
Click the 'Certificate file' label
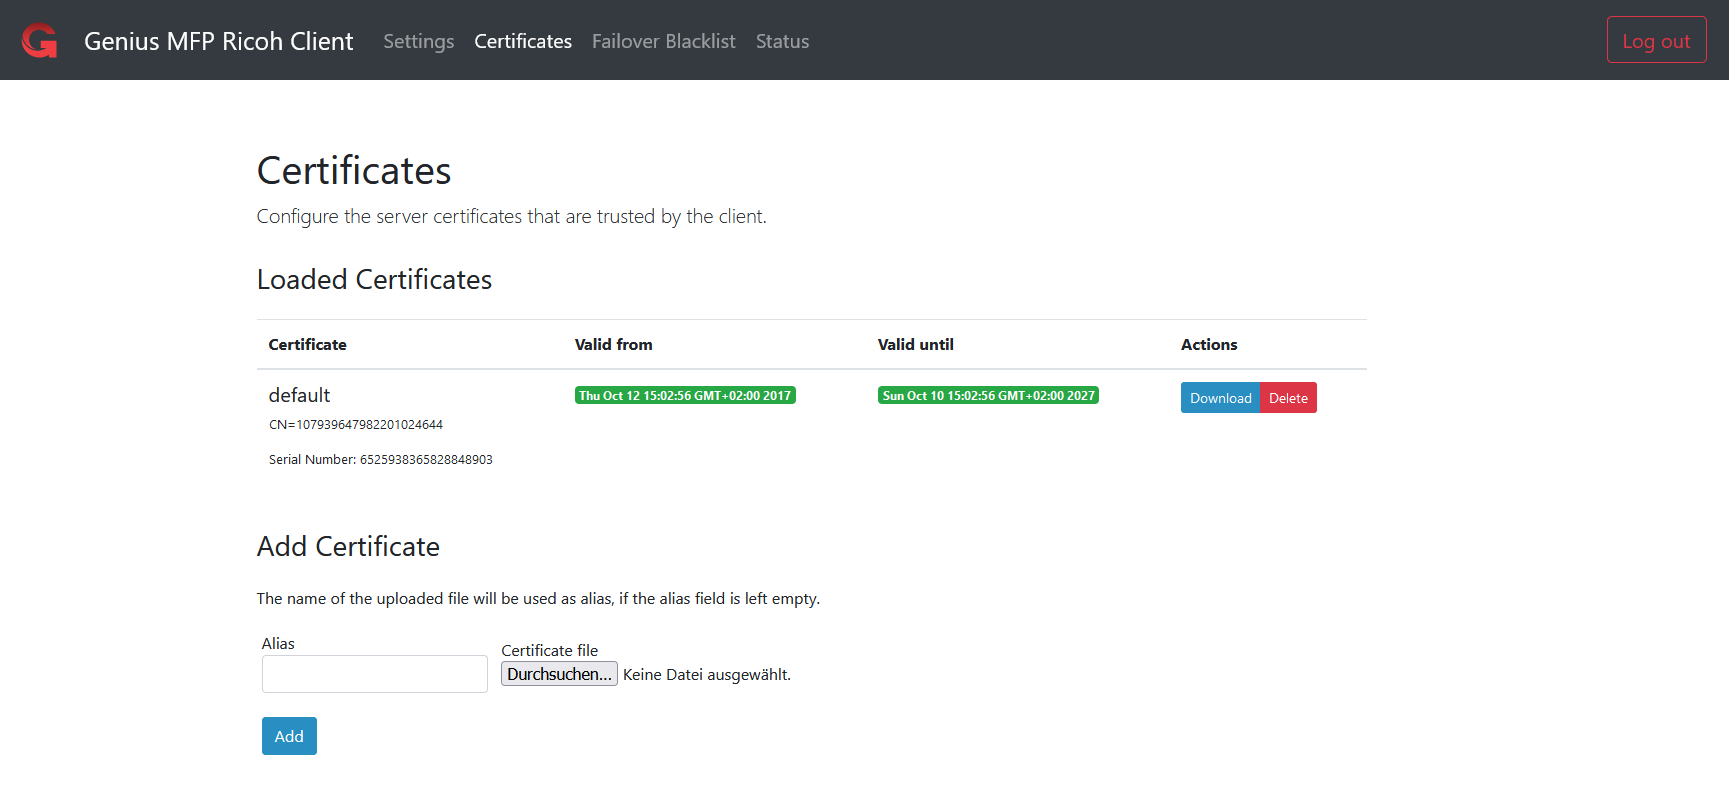pos(550,651)
